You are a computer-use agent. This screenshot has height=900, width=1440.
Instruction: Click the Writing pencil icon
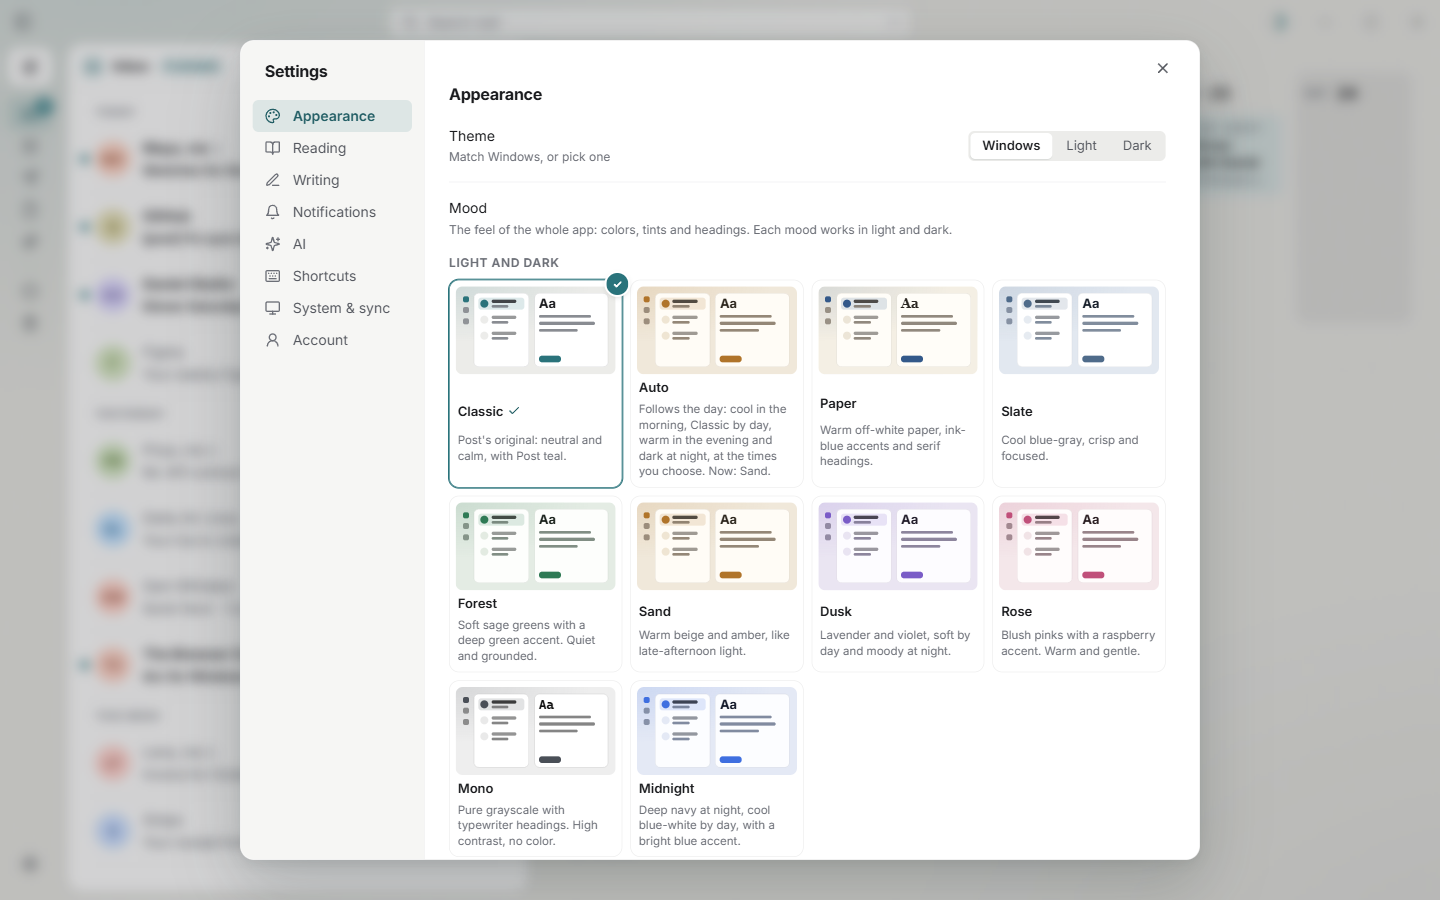272,180
